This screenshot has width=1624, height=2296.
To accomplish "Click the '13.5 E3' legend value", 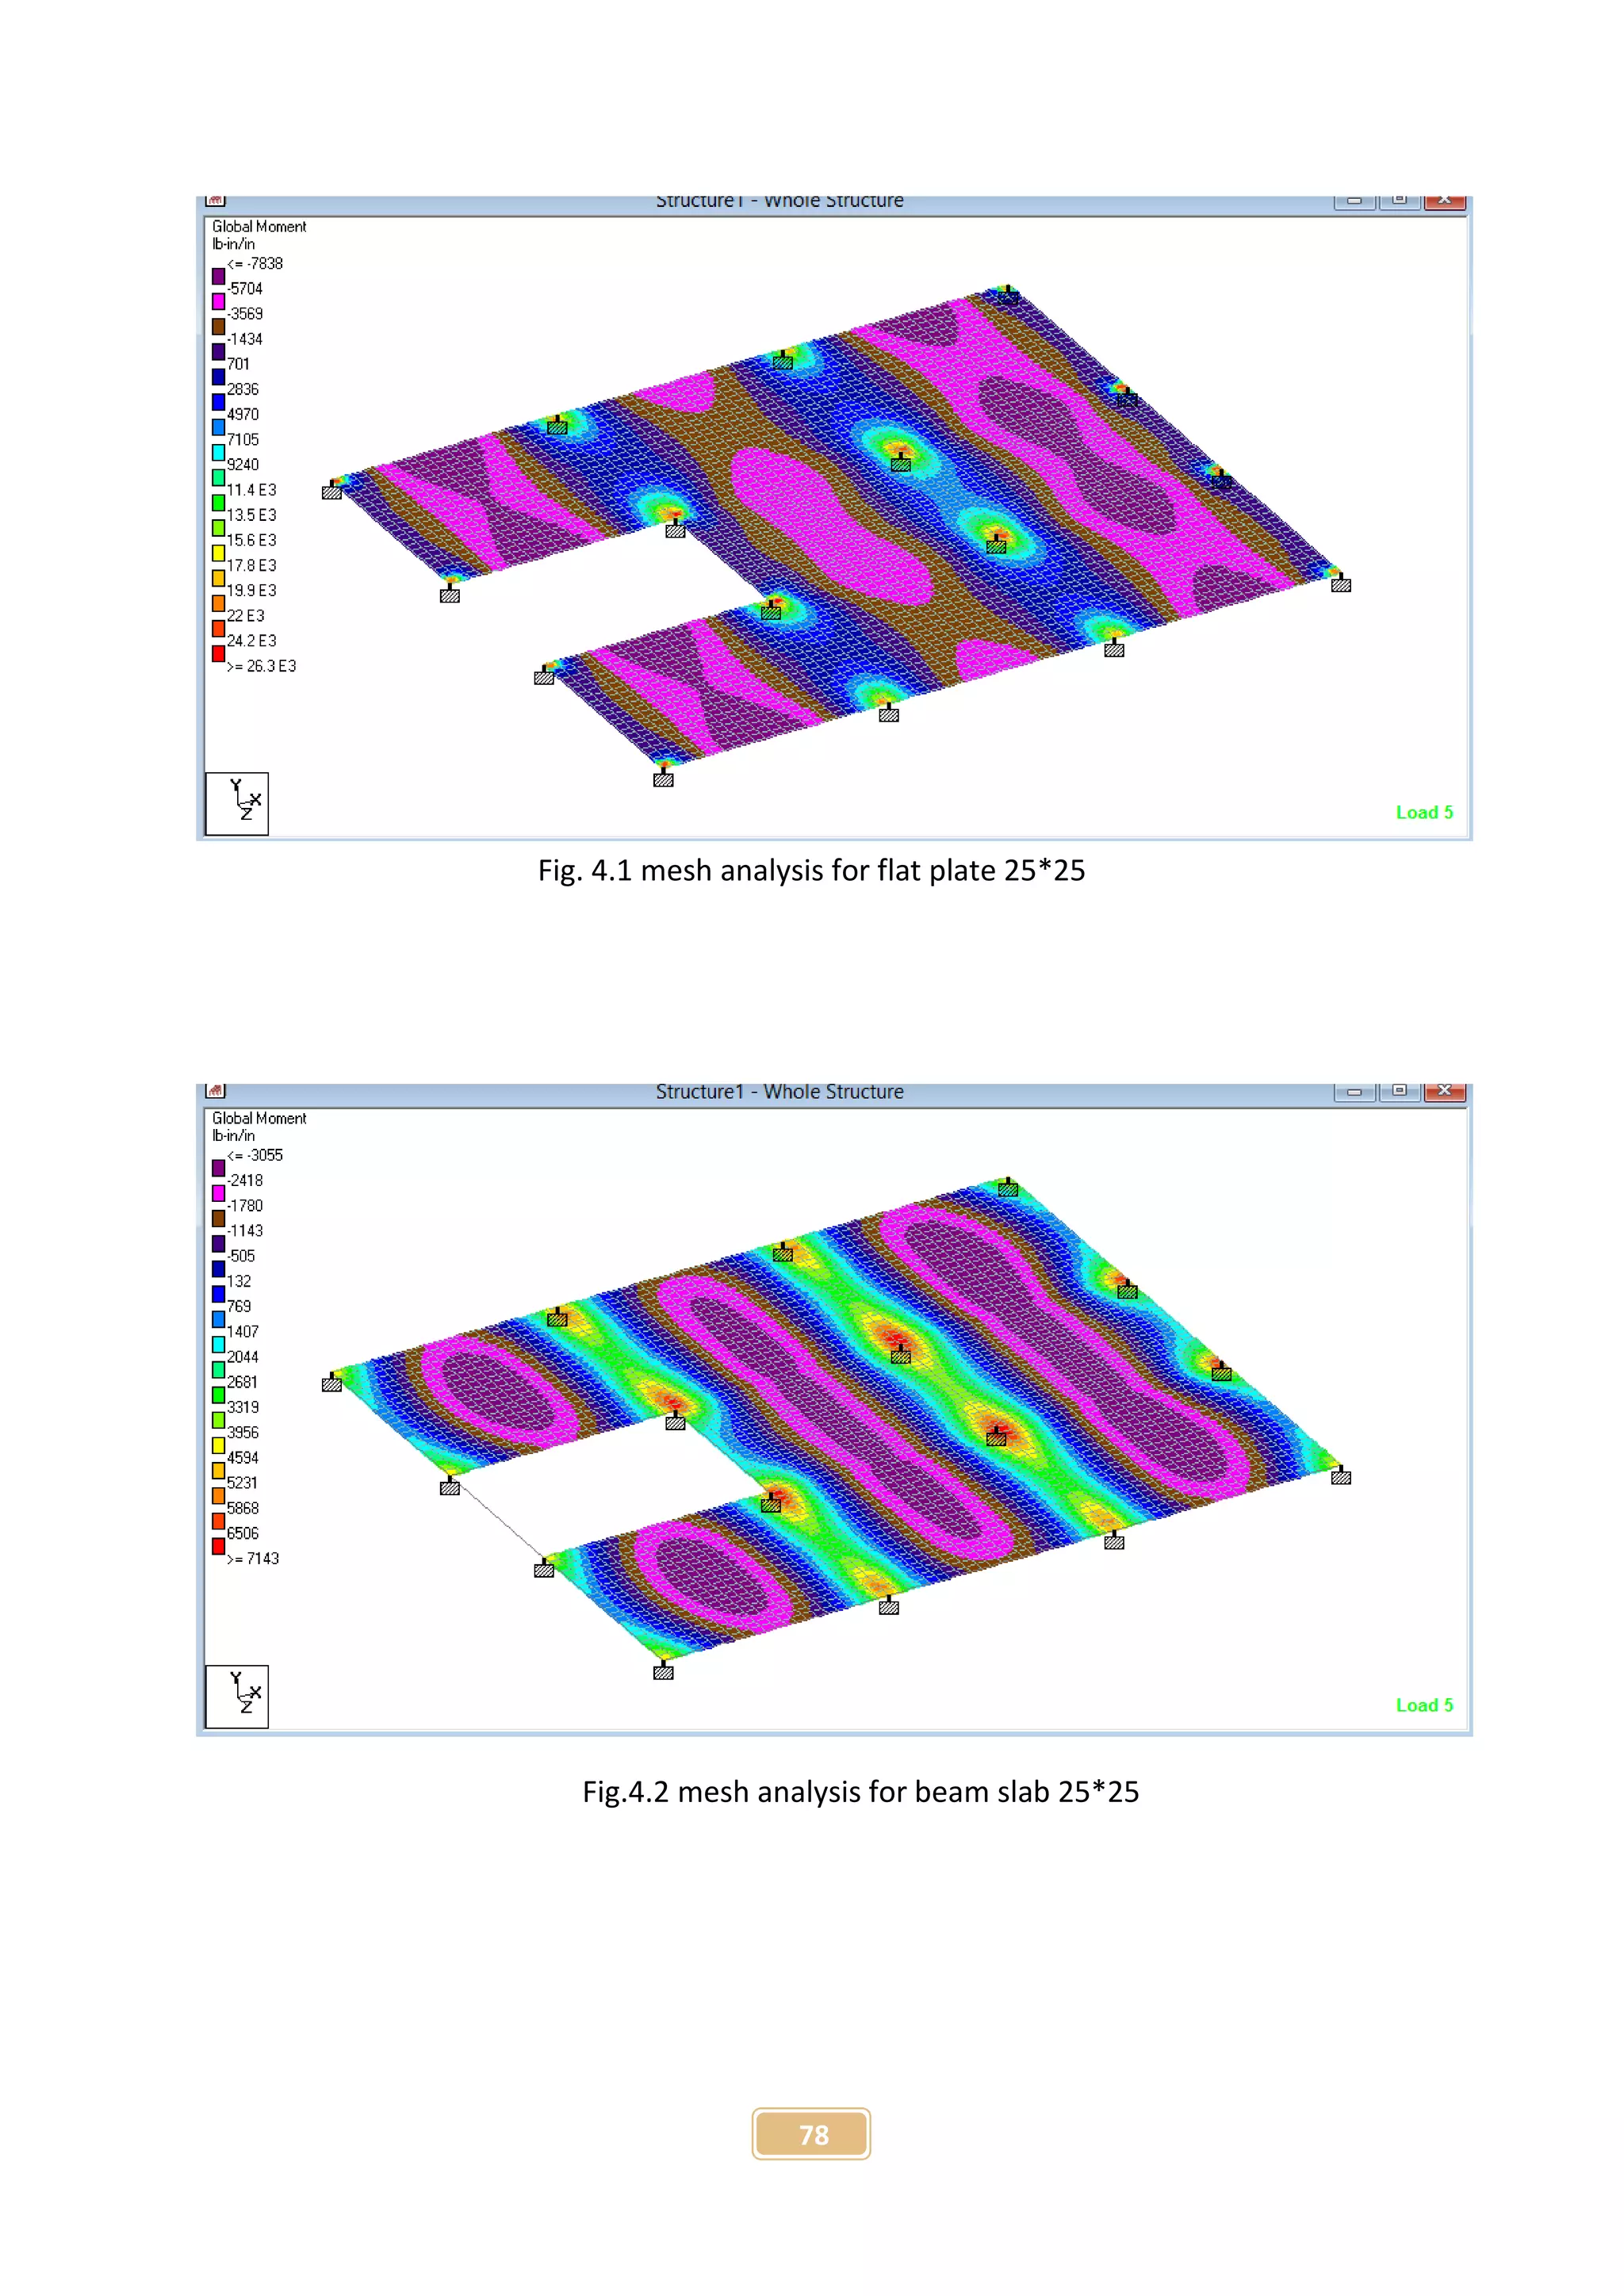I will coord(252,515).
